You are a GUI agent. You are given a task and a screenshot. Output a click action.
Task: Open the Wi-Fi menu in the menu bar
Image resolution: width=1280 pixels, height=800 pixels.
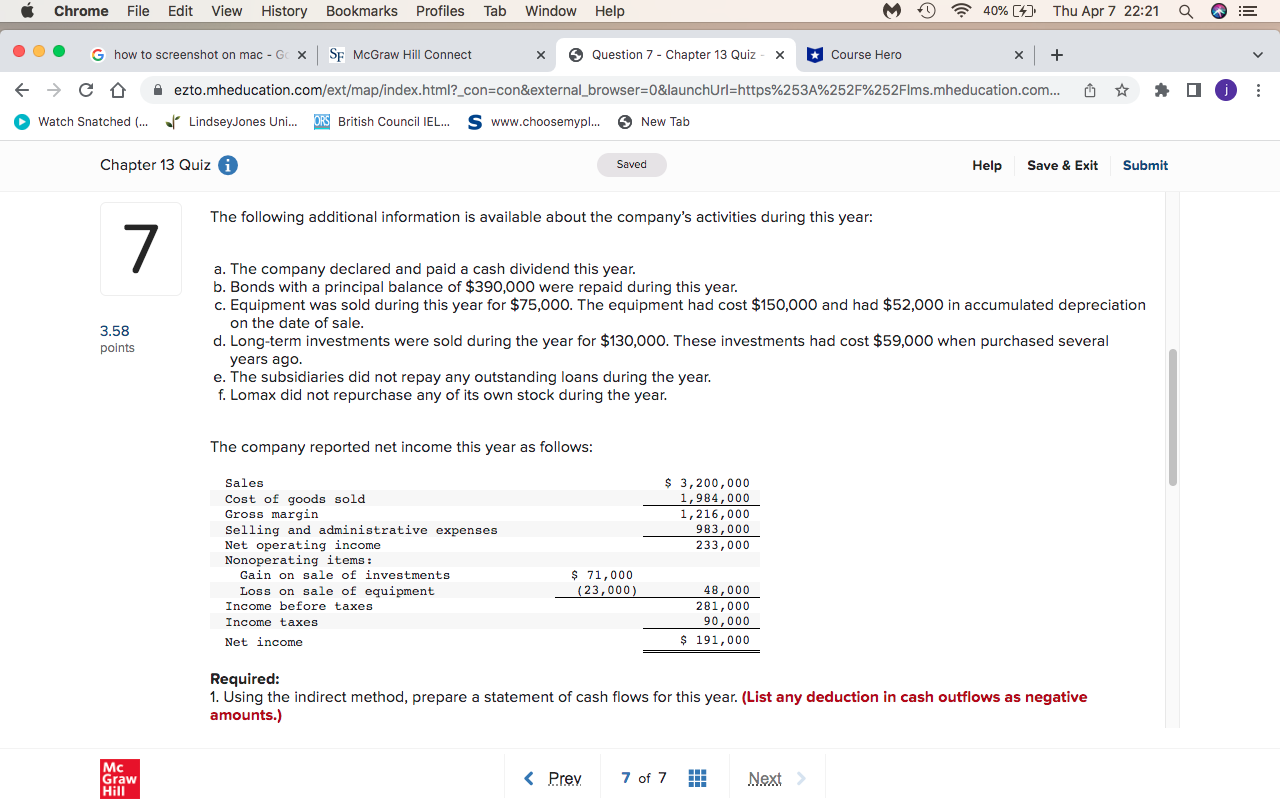[x=958, y=11]
